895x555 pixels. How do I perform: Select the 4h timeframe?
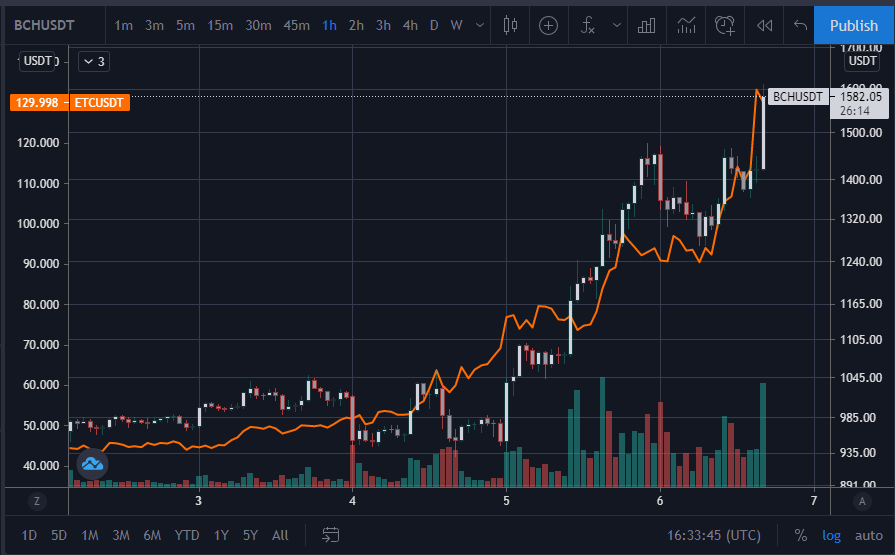(410, 25)
